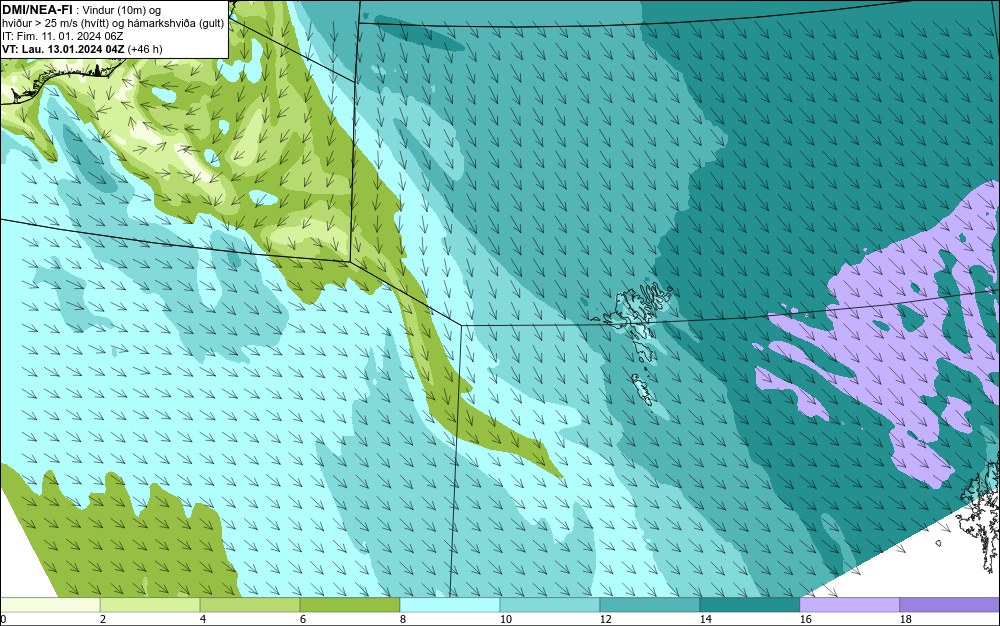Click the legend tick label '12'
The image size is (1000, 626).
pos(605,619)
